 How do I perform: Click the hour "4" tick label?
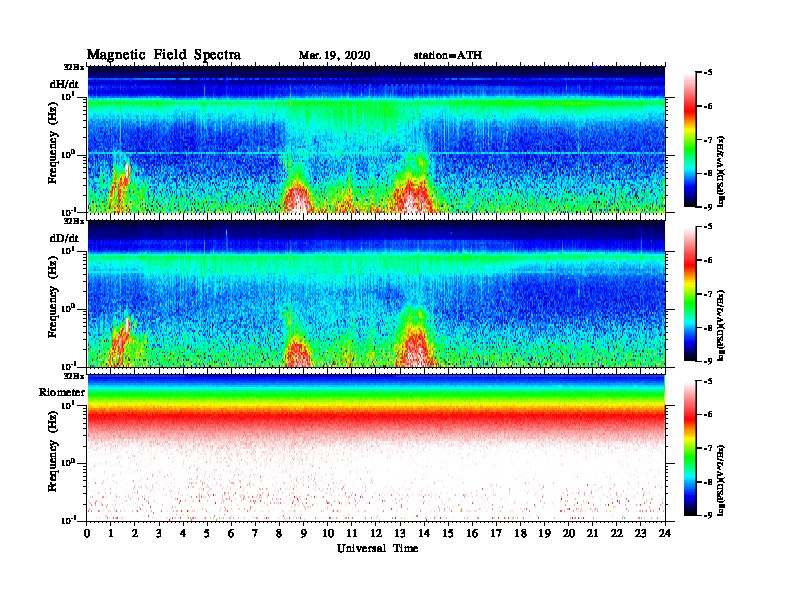pos(183,534)
